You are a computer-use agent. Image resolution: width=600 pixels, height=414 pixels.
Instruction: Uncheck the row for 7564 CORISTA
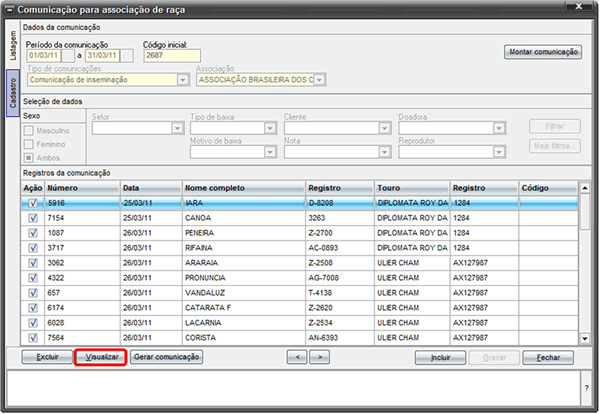33,338
